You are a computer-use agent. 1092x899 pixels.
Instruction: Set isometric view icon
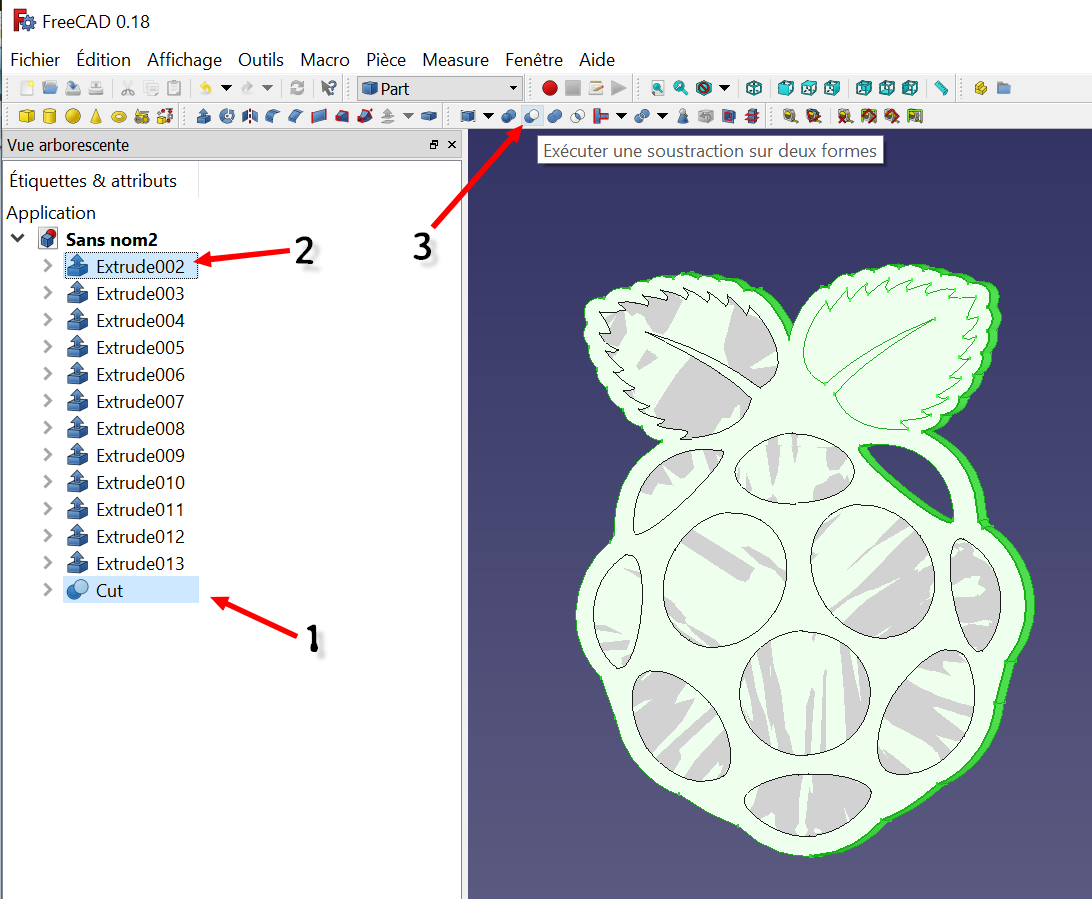tap(754, 88)
